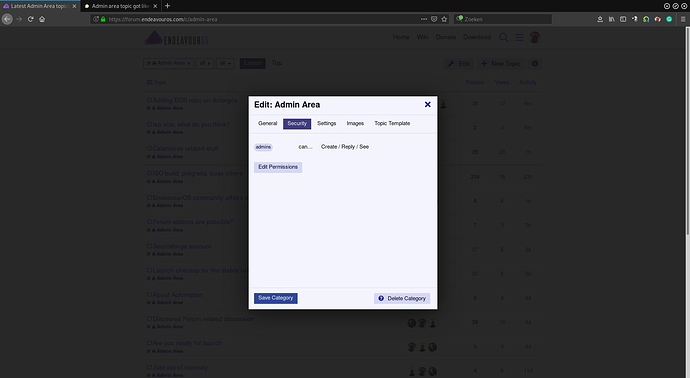Close the Admin area topic browser tab
Viewport: 690px width, 378px height.
155,6
